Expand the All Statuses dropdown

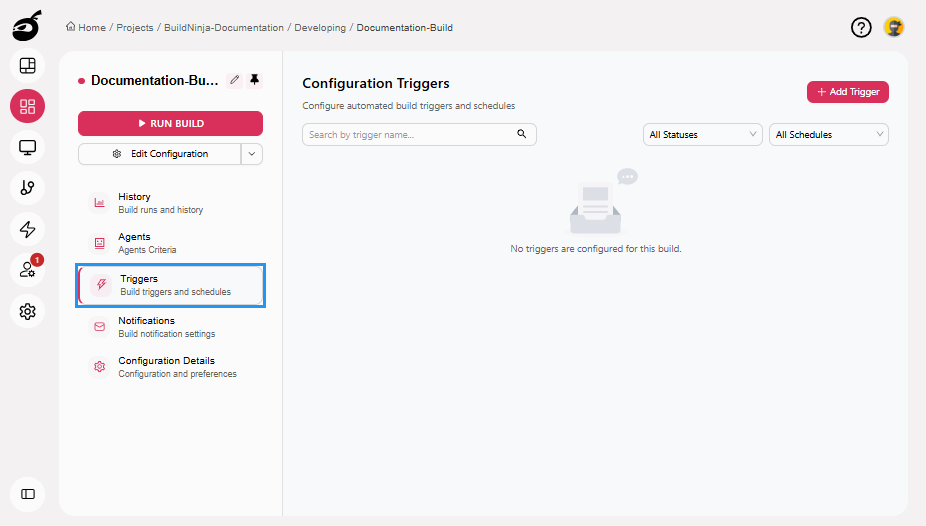(x=704, y=135)
